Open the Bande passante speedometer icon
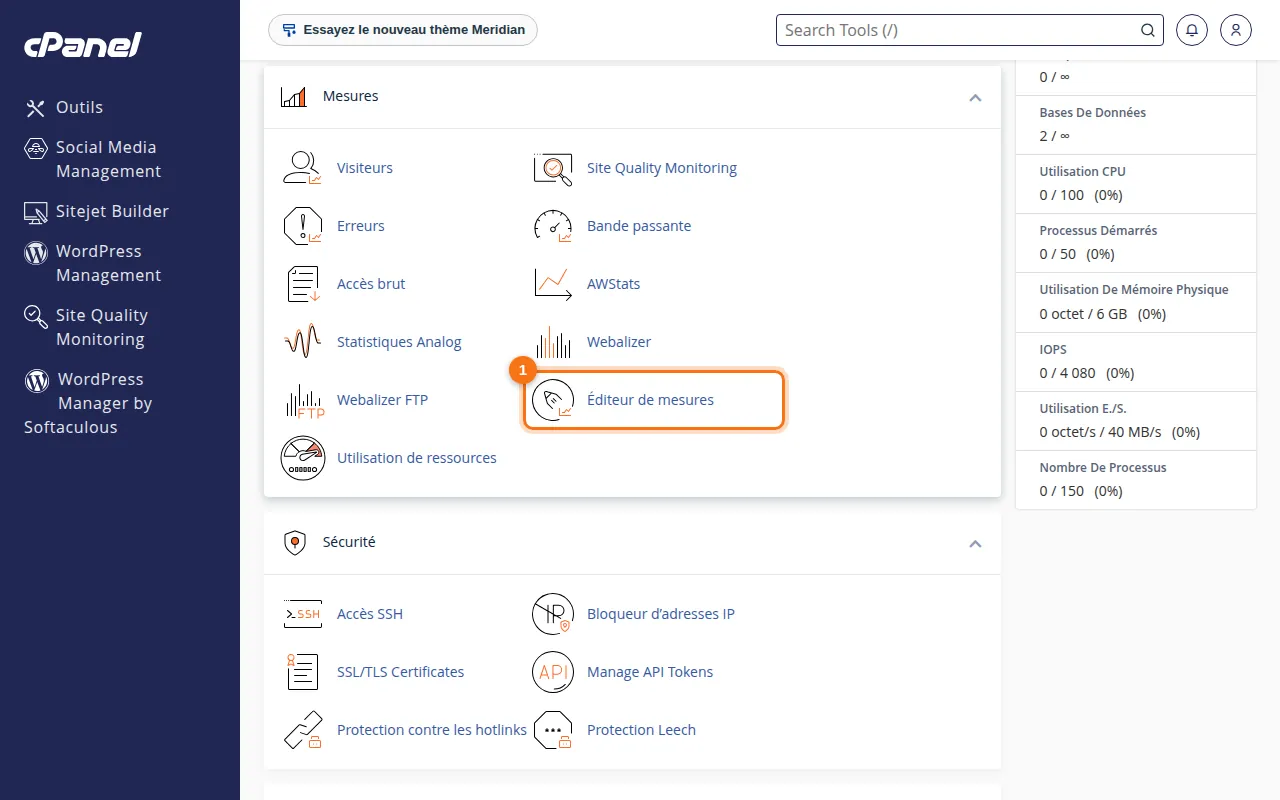The height and width of the screenshot is (800, 1280). (553, 226)
